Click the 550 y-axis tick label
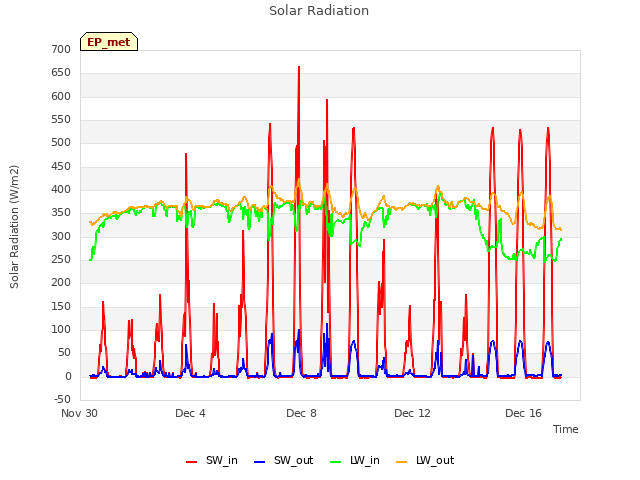The width and height of the screenshot is (640, 480). [61, 120]
